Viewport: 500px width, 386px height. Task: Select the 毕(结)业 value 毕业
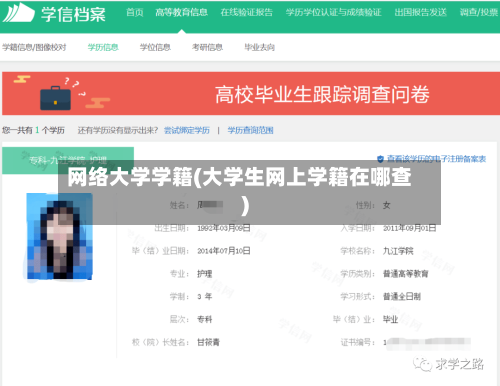tap(390, 319)
